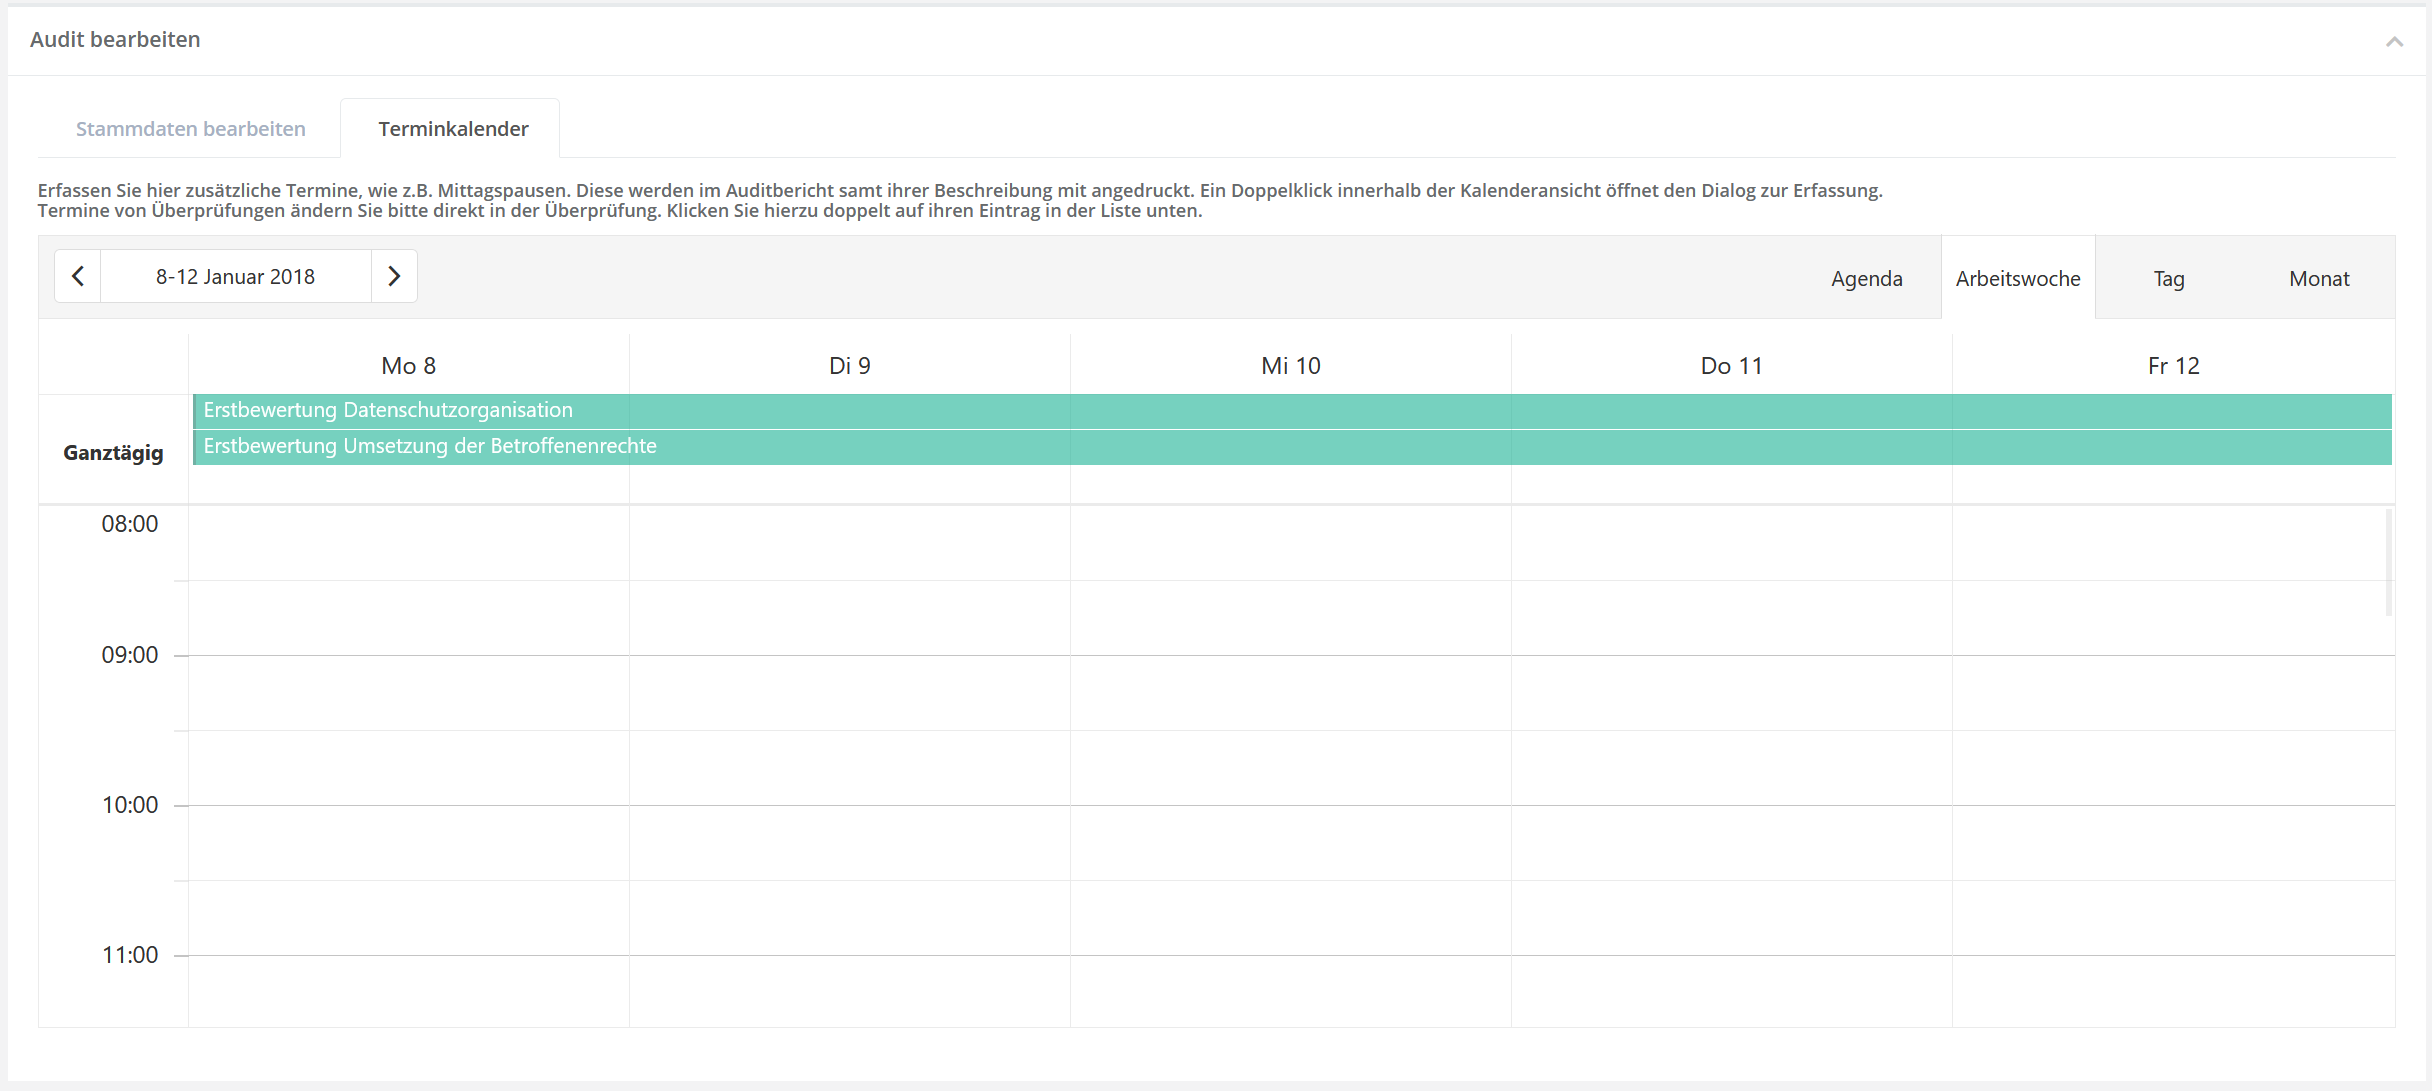This screenshot has height=1091, width=2432.
Task: Click the 11:00 time label
Action: 130,955
